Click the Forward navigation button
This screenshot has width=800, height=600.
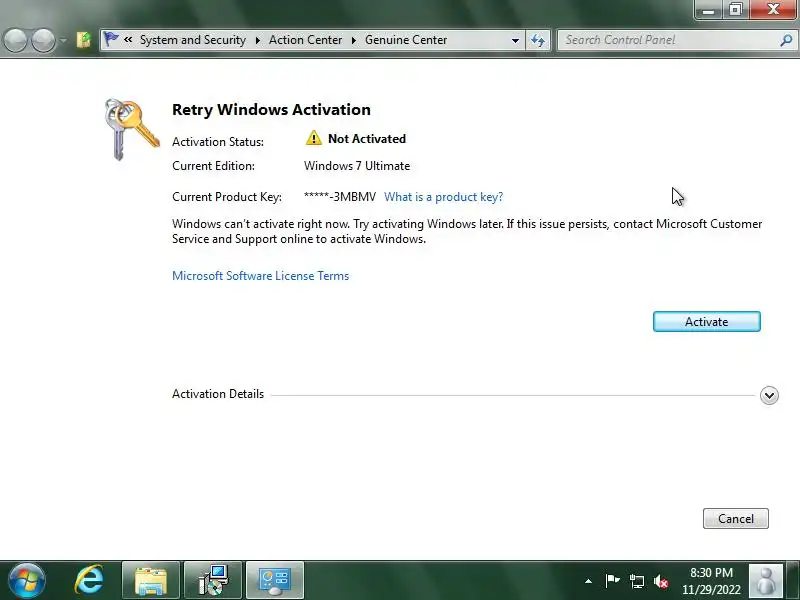(43, 40)
